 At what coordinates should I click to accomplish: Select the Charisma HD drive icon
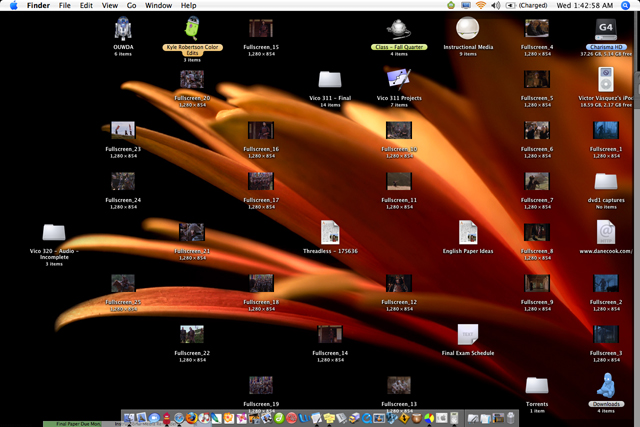click(x=605, y=28)
